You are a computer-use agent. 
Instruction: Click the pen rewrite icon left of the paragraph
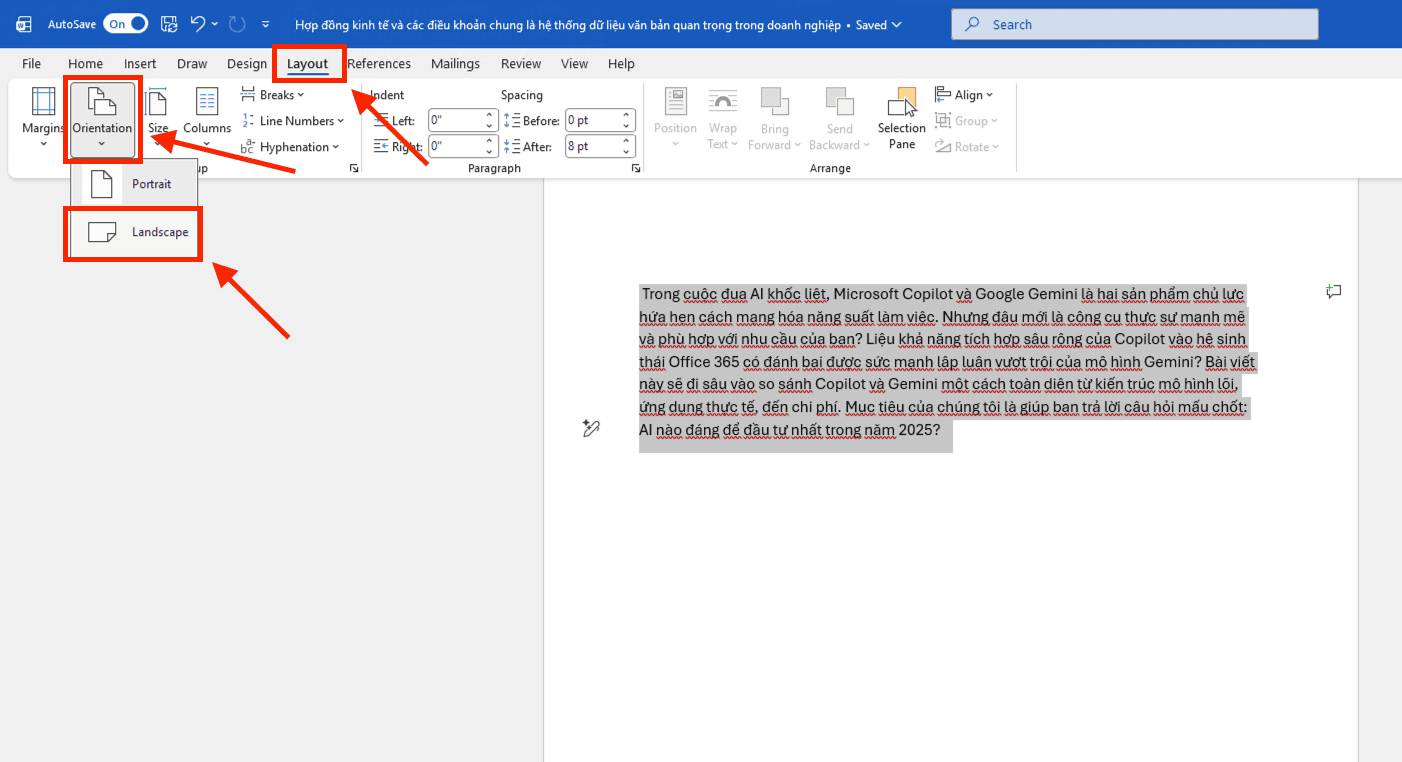click(591, 428)
